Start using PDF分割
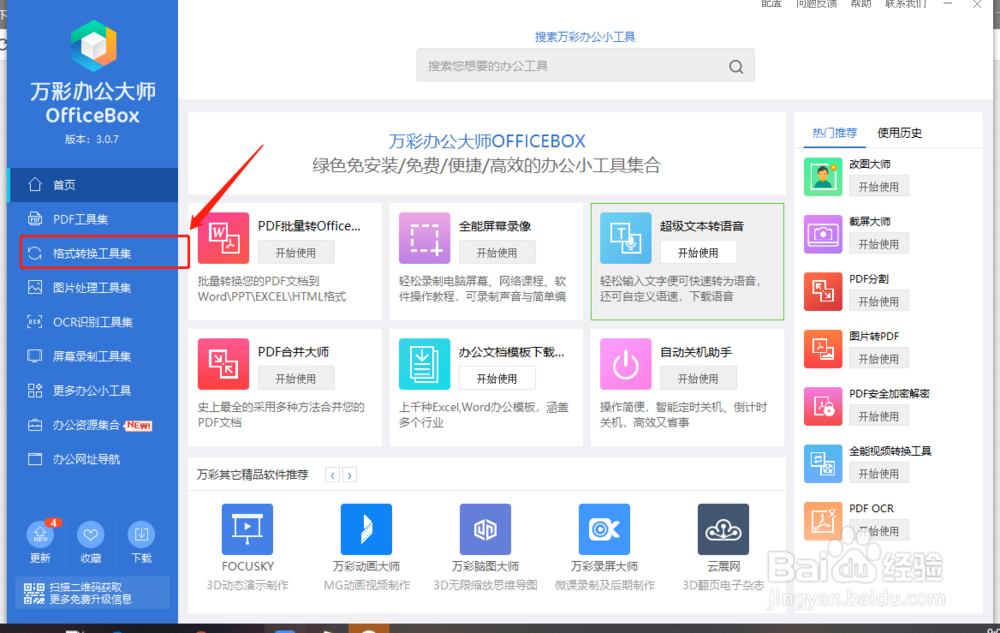 [x=879, y=302]
